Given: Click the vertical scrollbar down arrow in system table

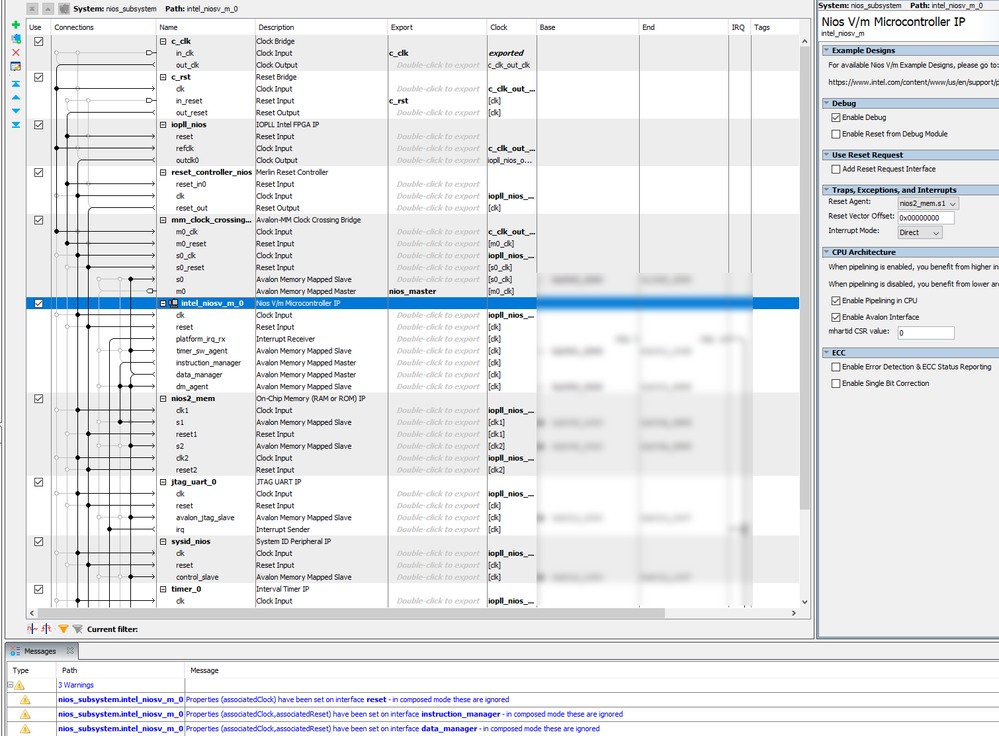Looking at the screenshot, I should 805,602.
